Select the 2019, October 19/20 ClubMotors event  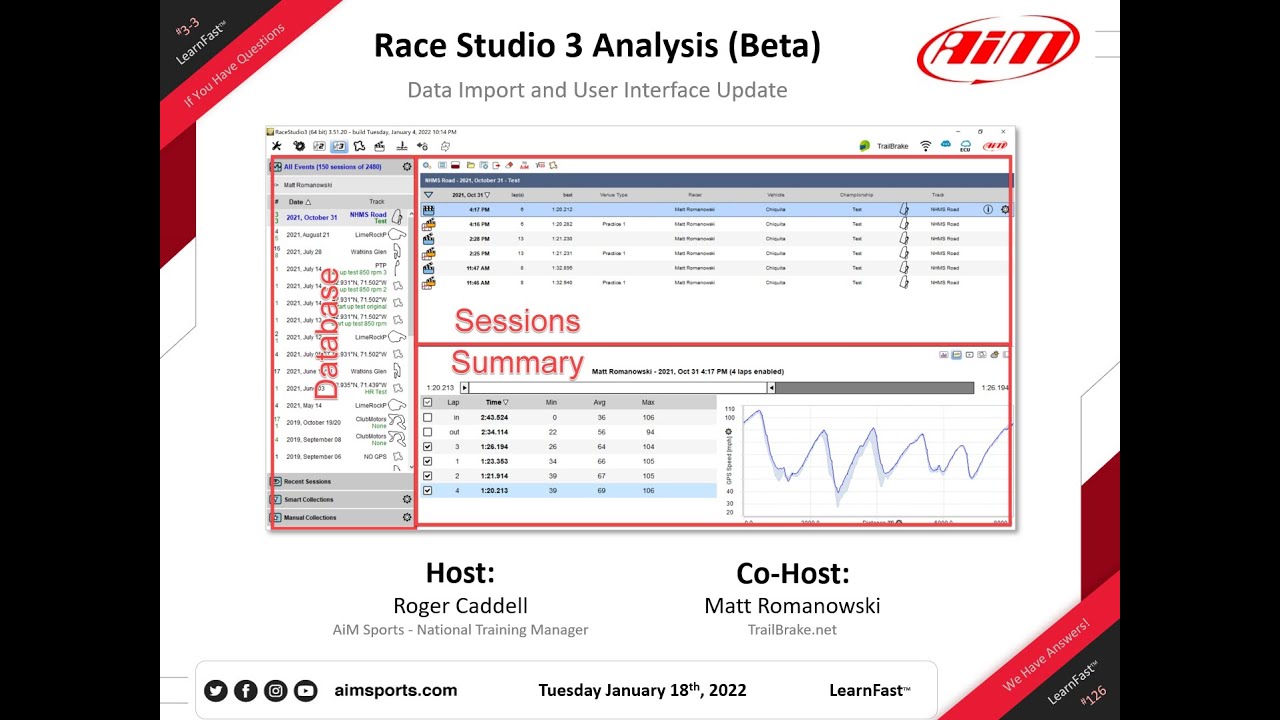pos(339,422)
